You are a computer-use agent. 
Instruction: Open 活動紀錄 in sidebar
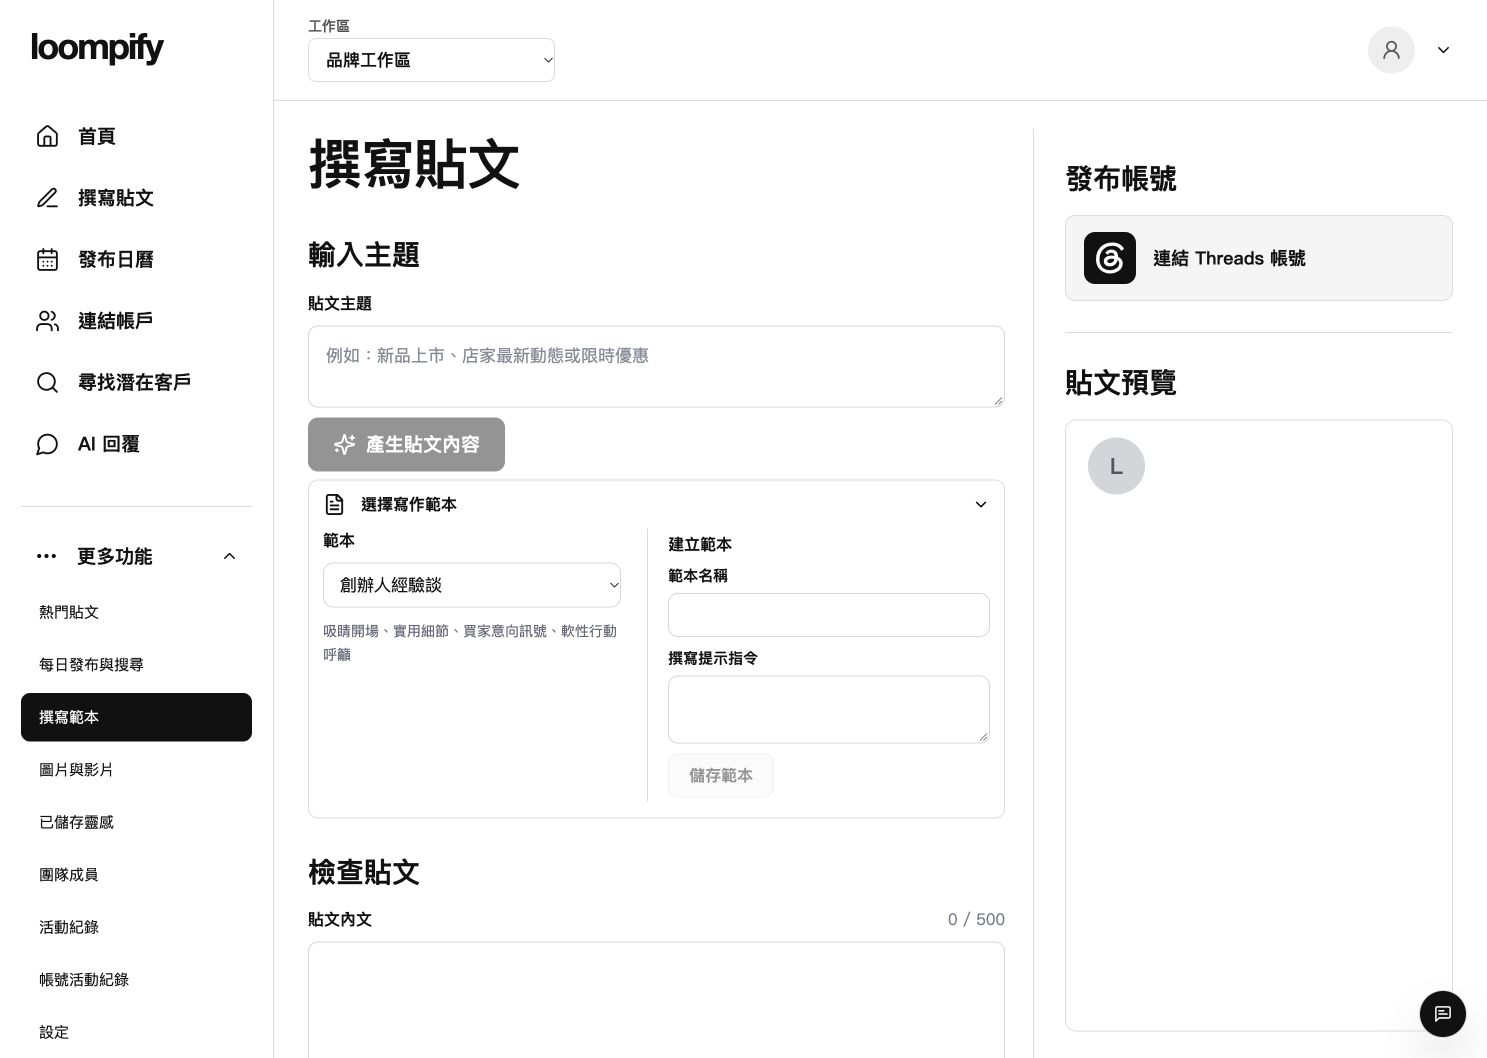[x=136, y=927]
